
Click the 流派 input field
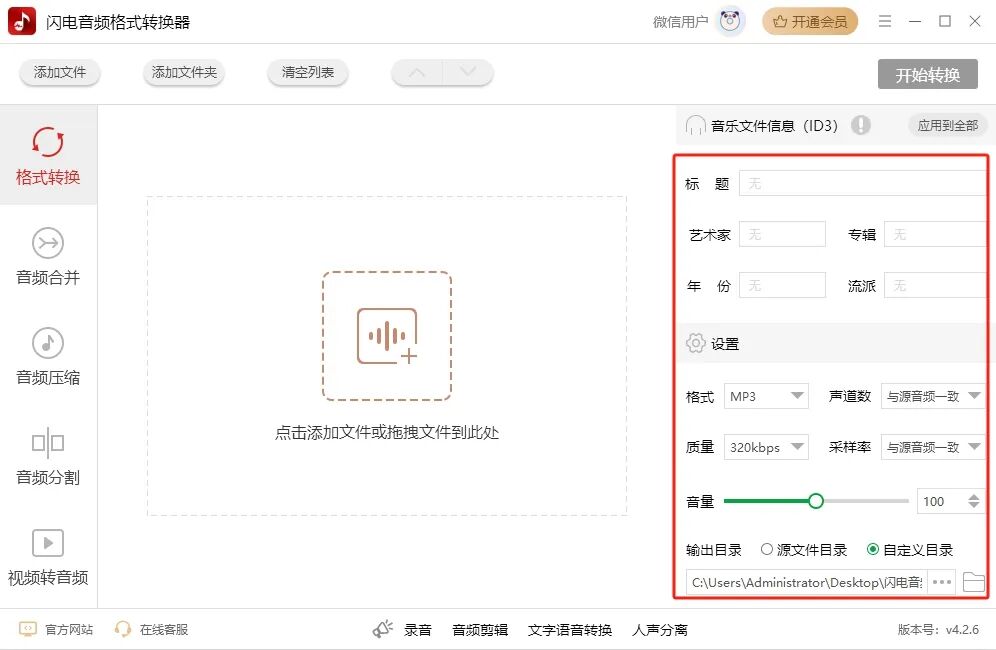[935, 285]
